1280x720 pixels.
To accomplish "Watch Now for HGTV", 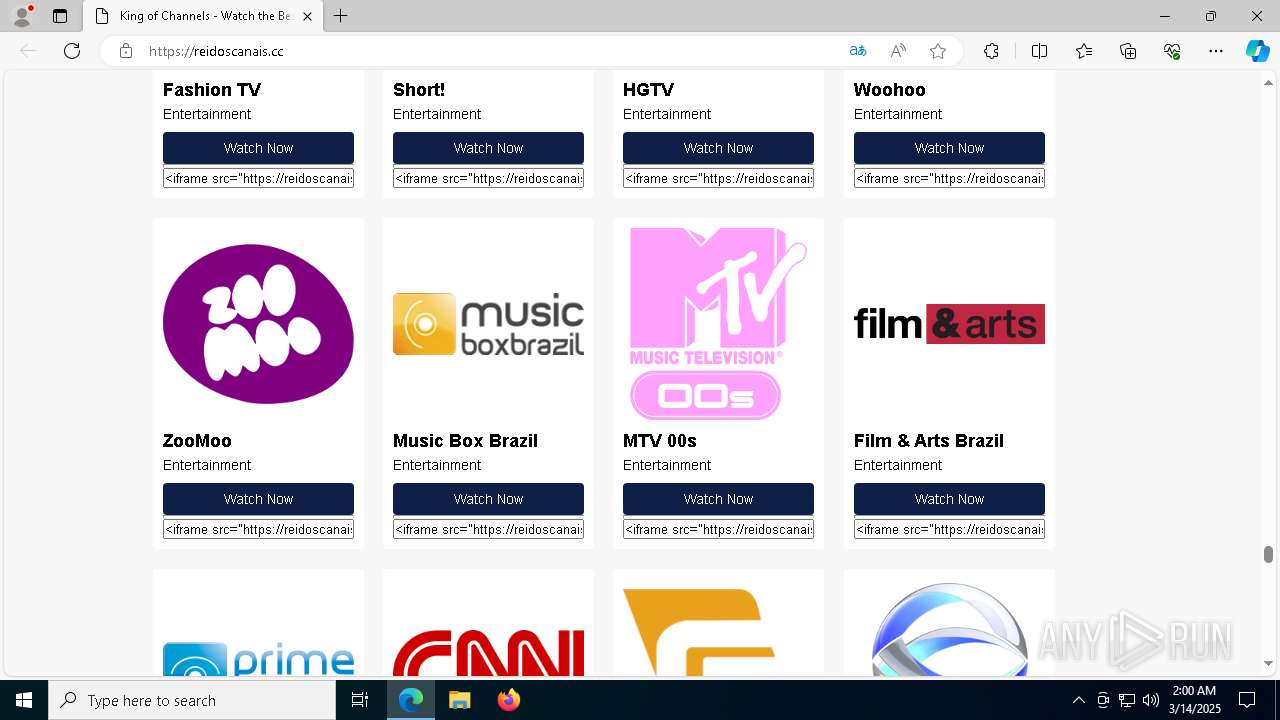I will (x=718, y=148).
